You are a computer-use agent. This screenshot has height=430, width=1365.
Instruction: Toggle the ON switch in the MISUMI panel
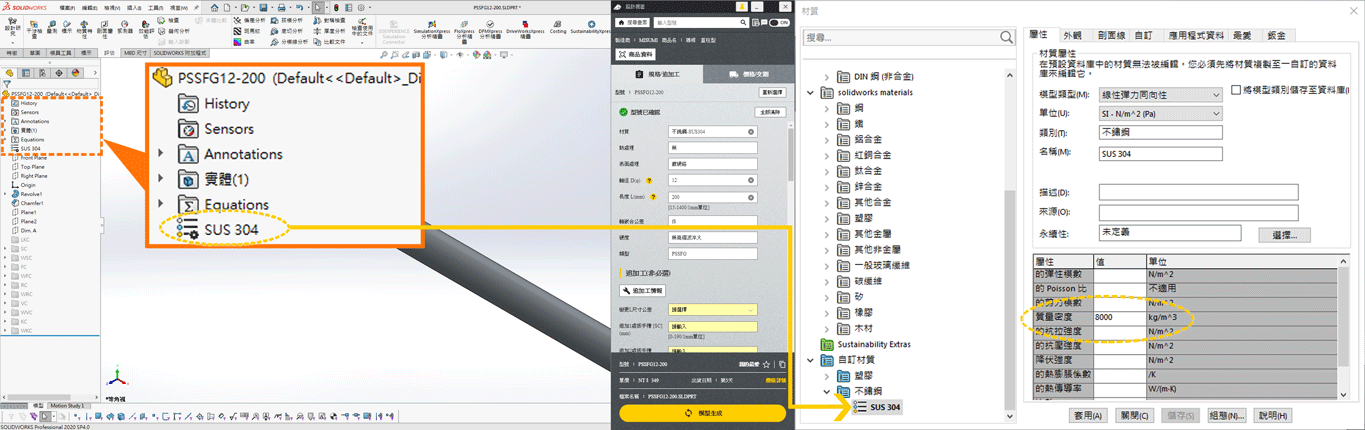(x=777, y=21)
